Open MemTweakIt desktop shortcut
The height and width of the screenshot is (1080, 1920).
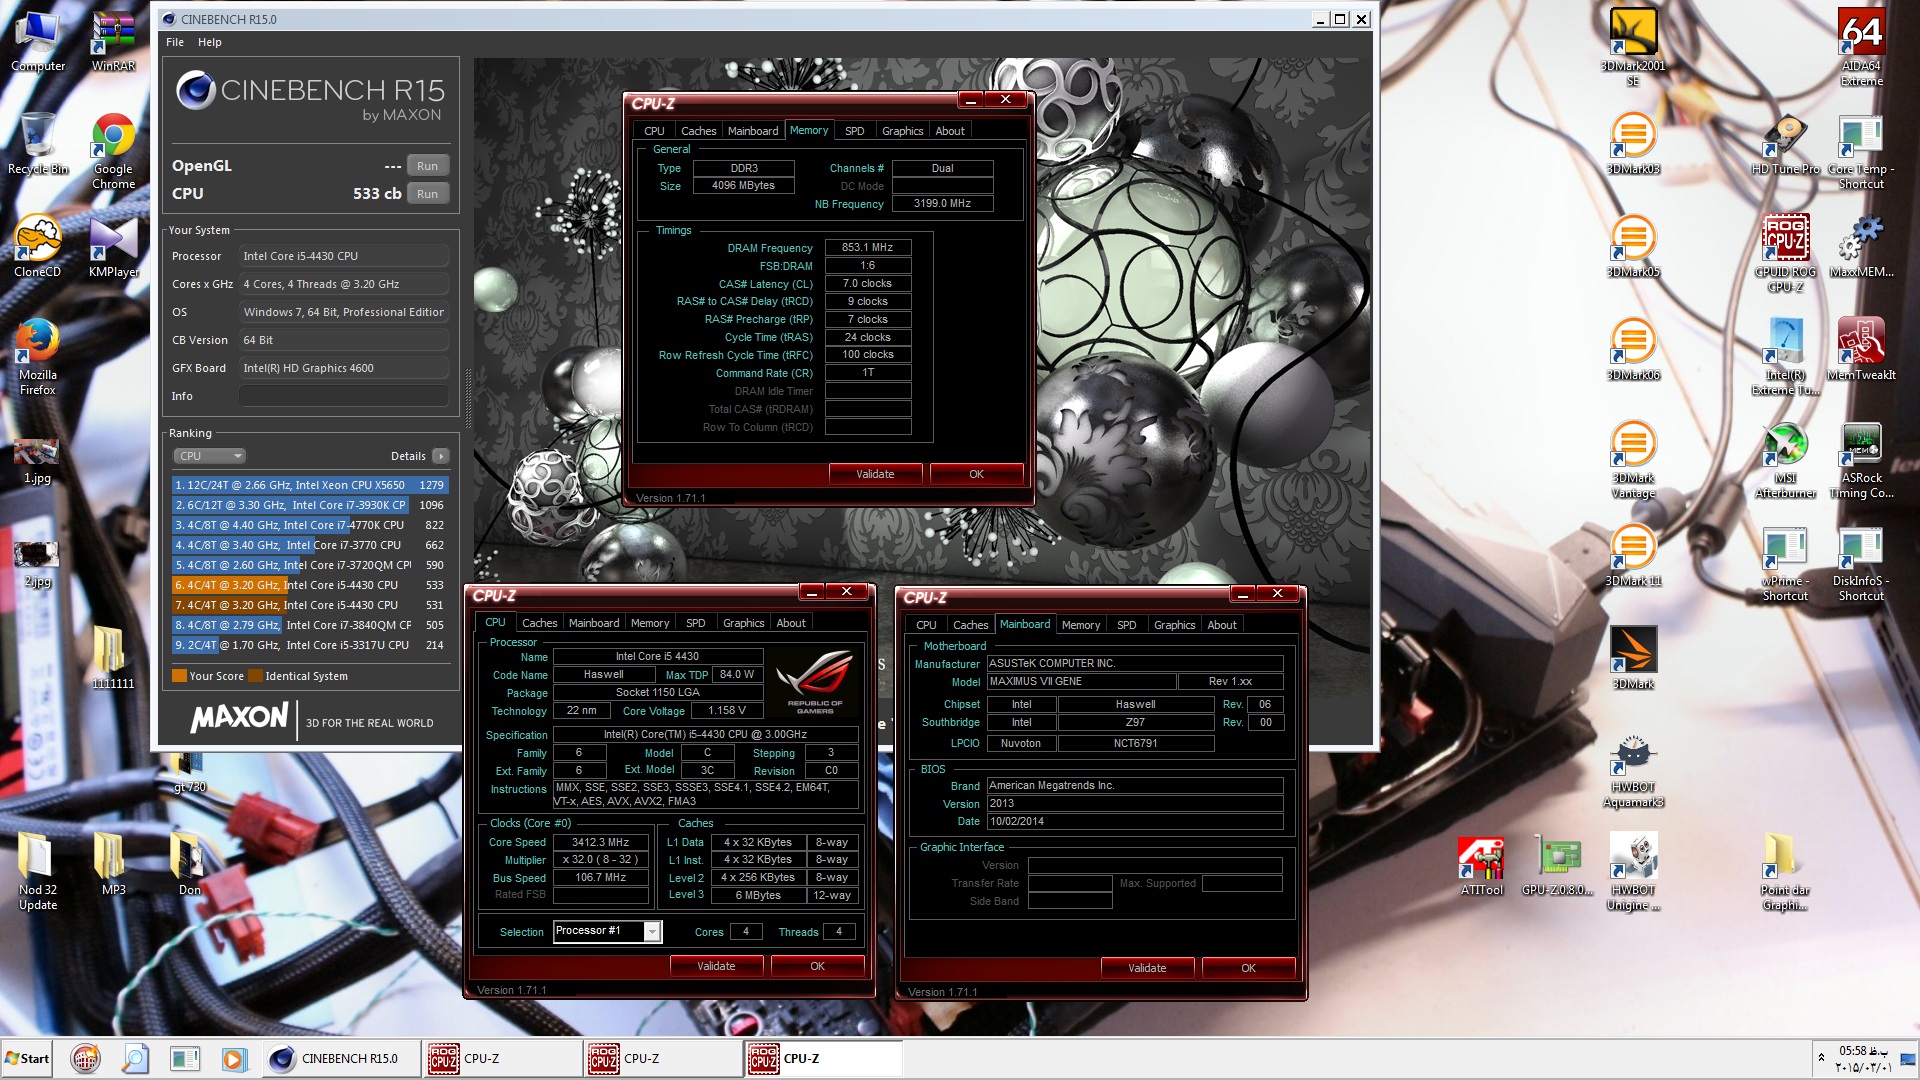pos(1861,349)
